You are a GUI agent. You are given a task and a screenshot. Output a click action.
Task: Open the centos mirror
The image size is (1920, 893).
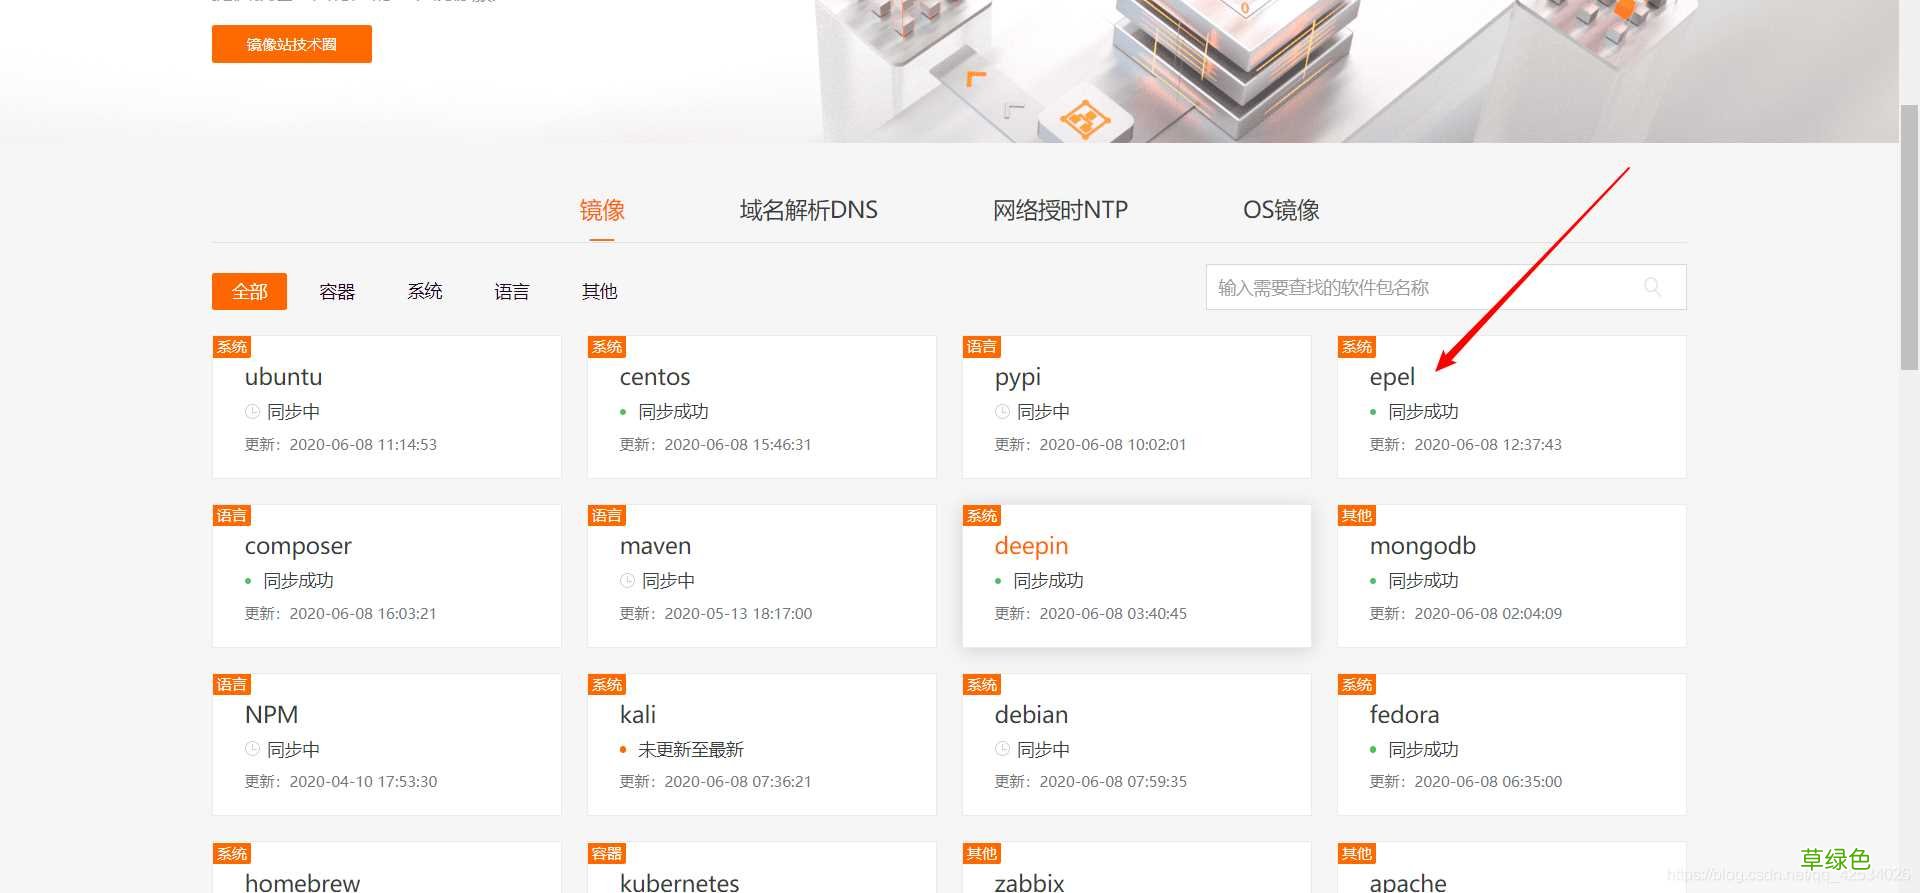pyautogui.click(x=655, y=377)
